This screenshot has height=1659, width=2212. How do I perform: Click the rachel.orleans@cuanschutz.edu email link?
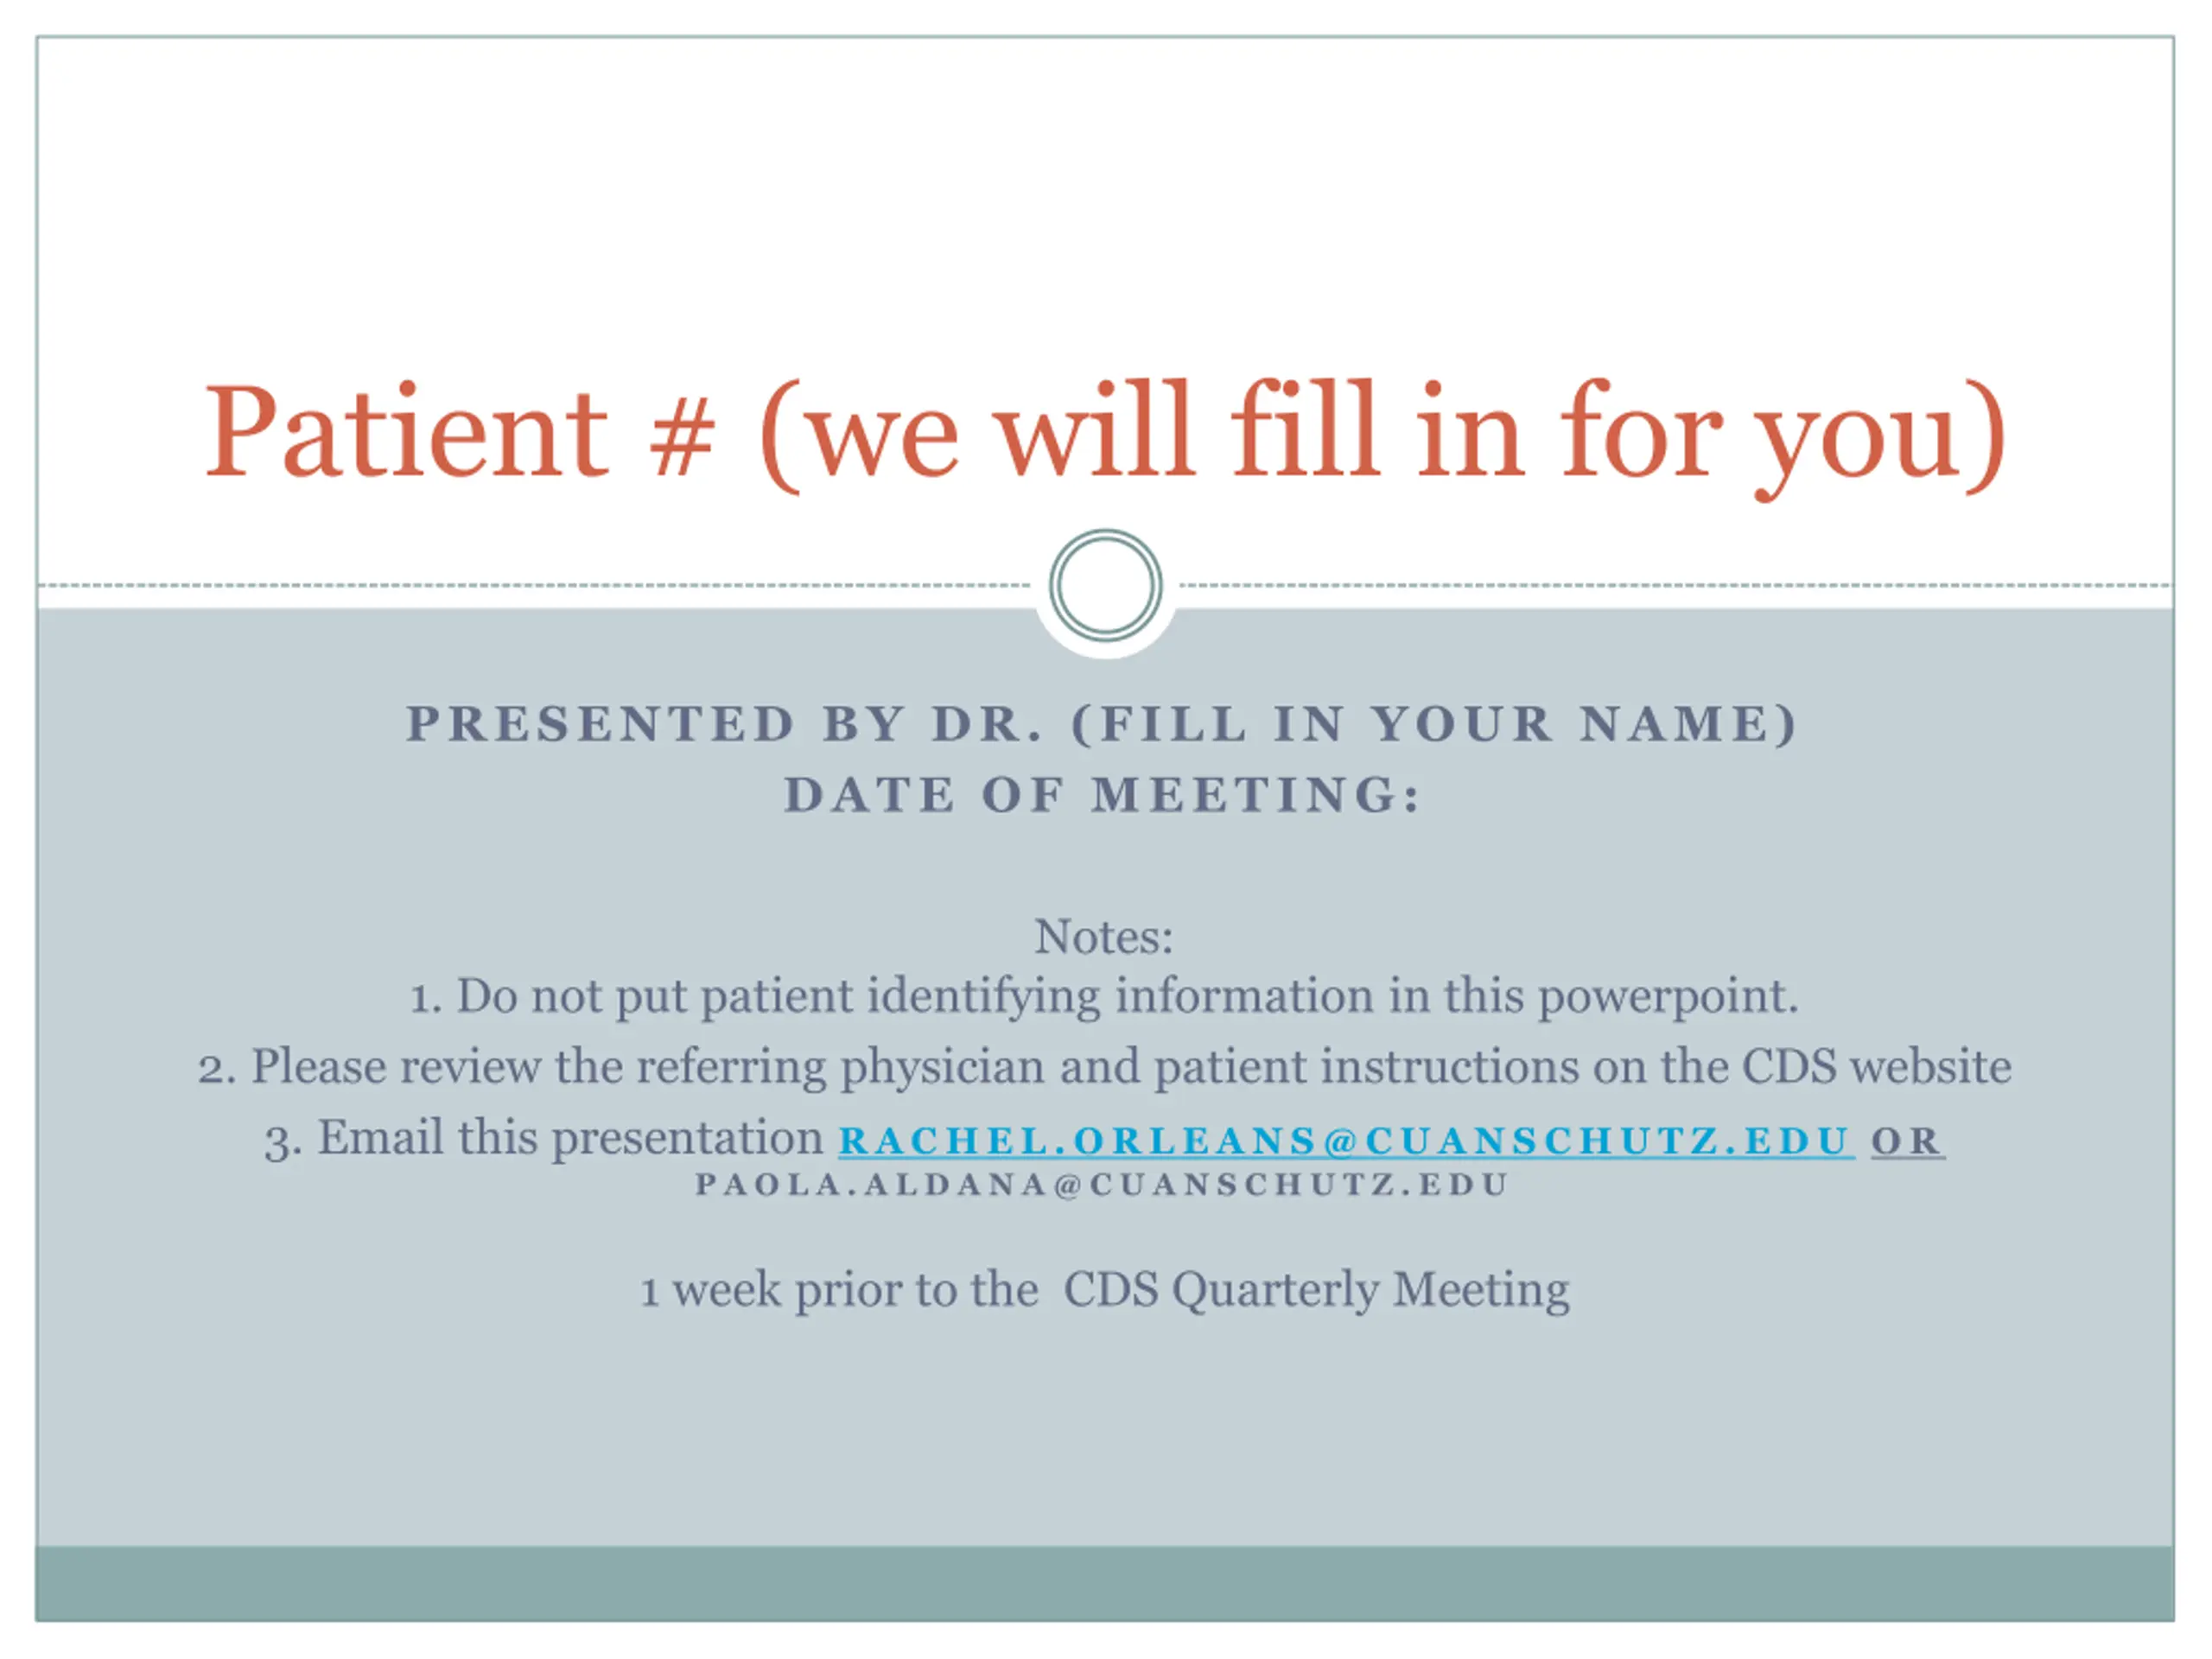click(1345, 1141)
